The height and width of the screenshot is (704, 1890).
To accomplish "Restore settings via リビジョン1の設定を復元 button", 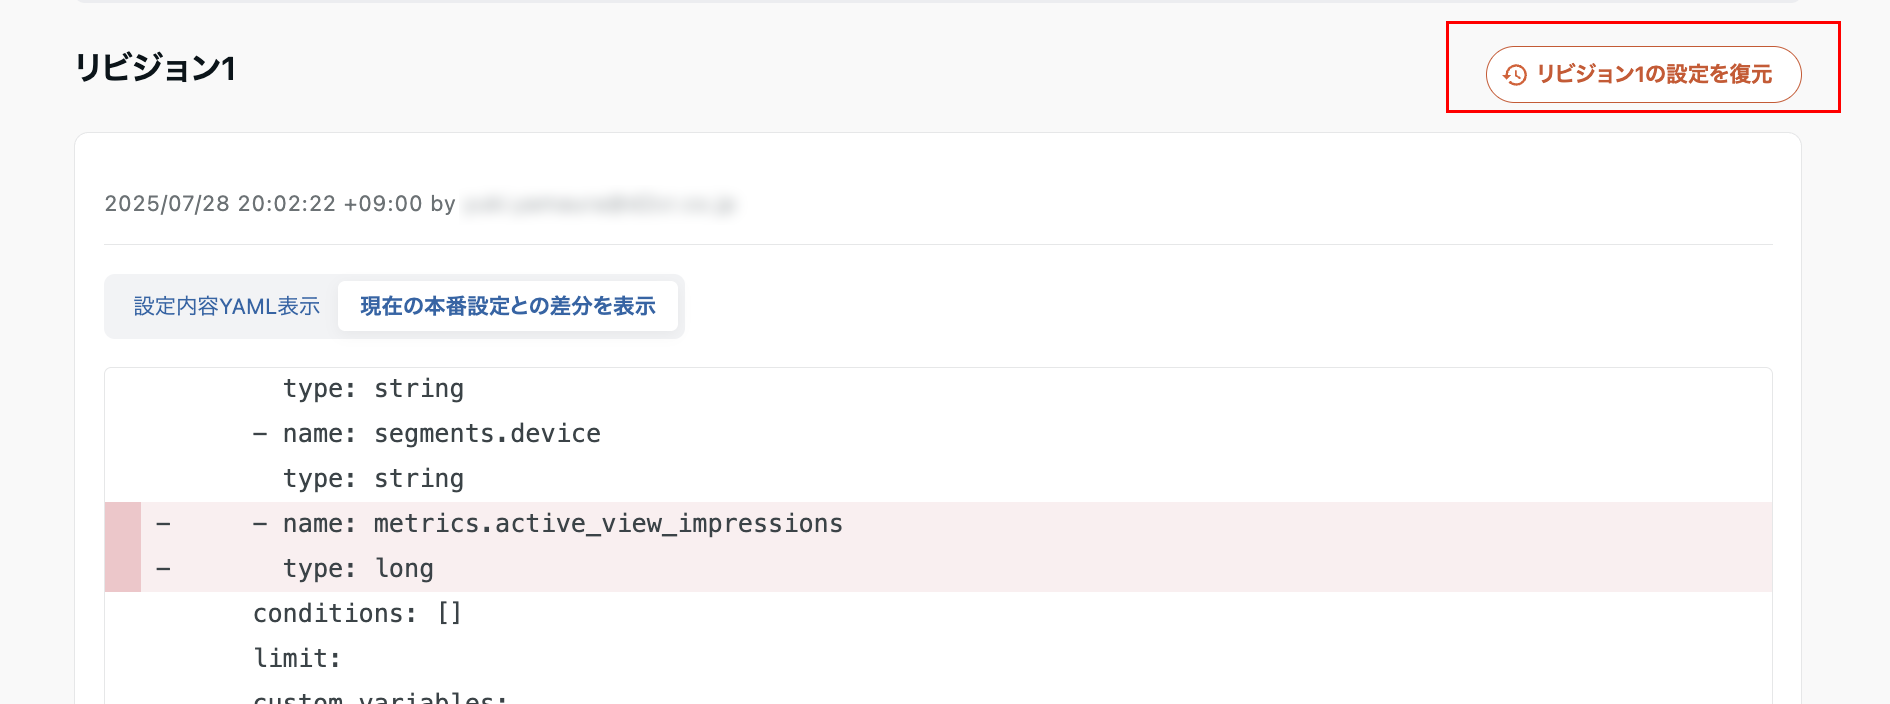I will [1643, 74].
